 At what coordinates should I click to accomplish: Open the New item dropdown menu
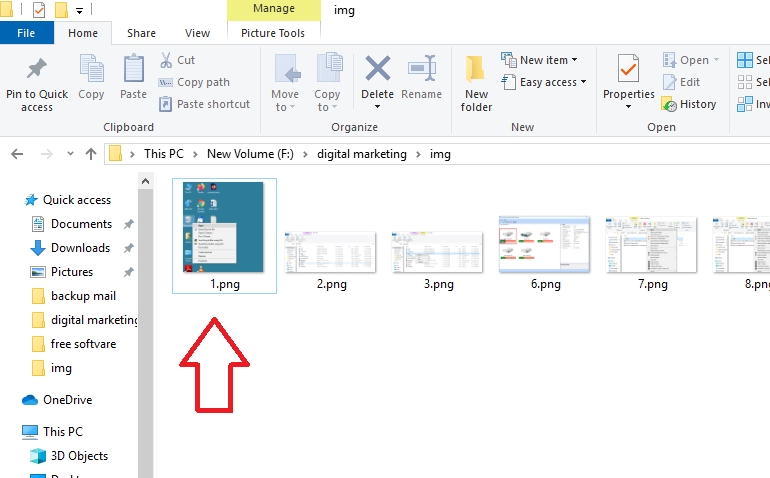point(540,60)
